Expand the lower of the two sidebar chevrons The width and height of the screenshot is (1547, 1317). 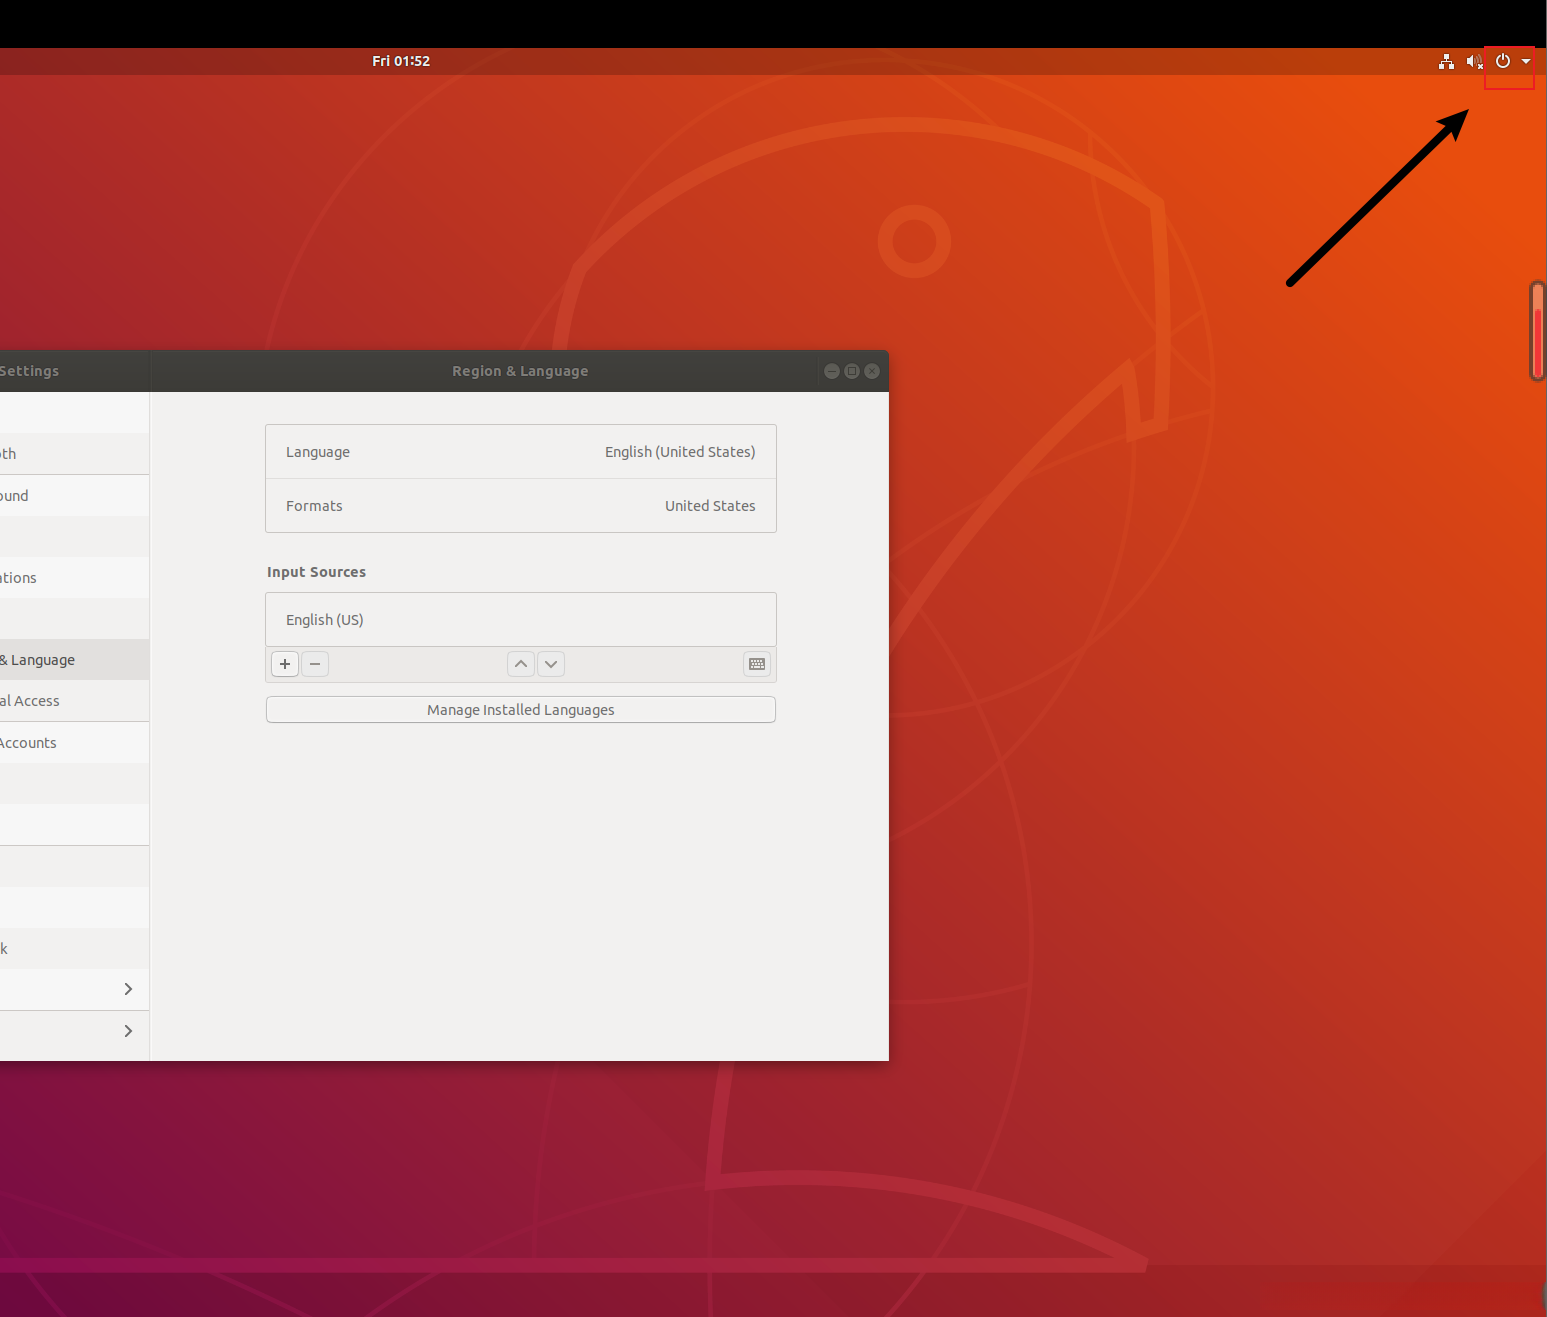[x=128, y=1031]
